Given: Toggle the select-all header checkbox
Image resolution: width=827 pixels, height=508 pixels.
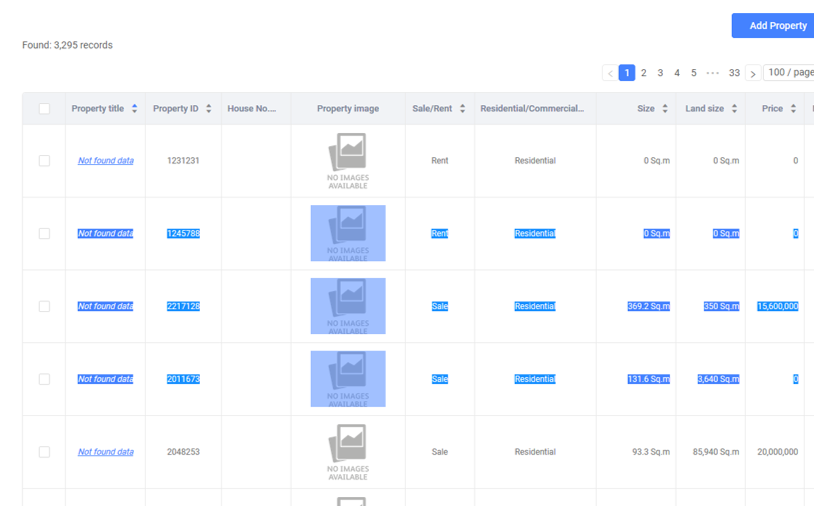Looking at the screenshot, I should click(x=44, y=109).
